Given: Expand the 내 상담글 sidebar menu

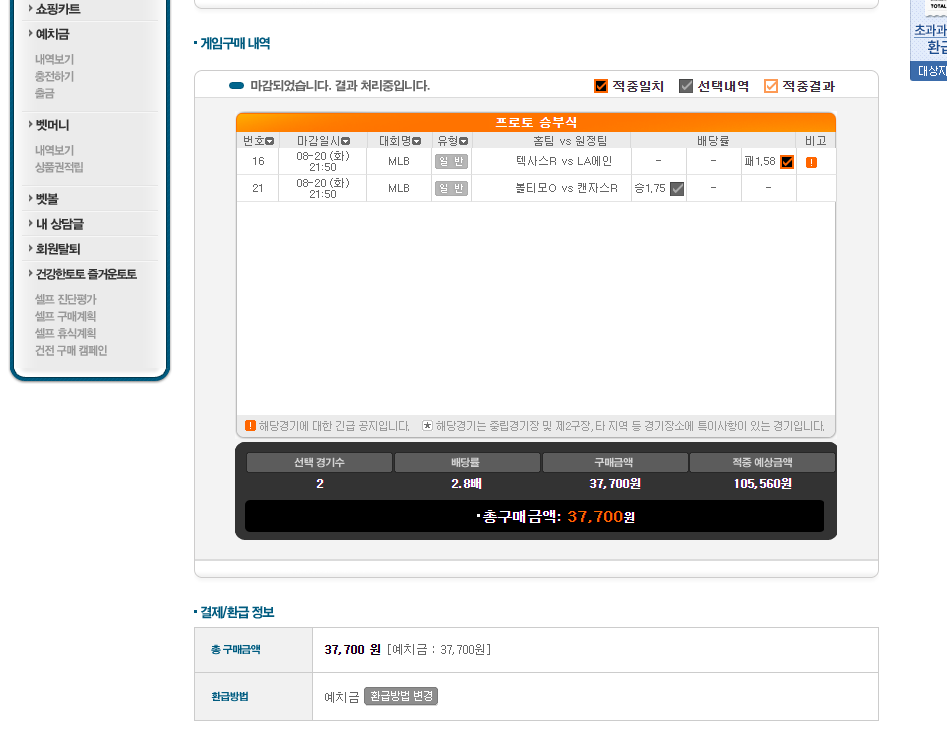Looking at the screenshot, I should [x=59, y=224].
